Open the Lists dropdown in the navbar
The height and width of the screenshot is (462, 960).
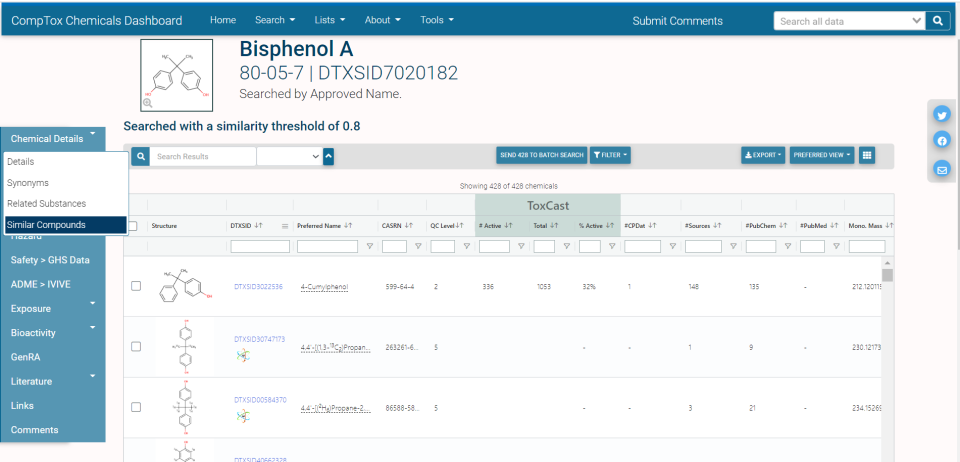click(x=330, y=20)
